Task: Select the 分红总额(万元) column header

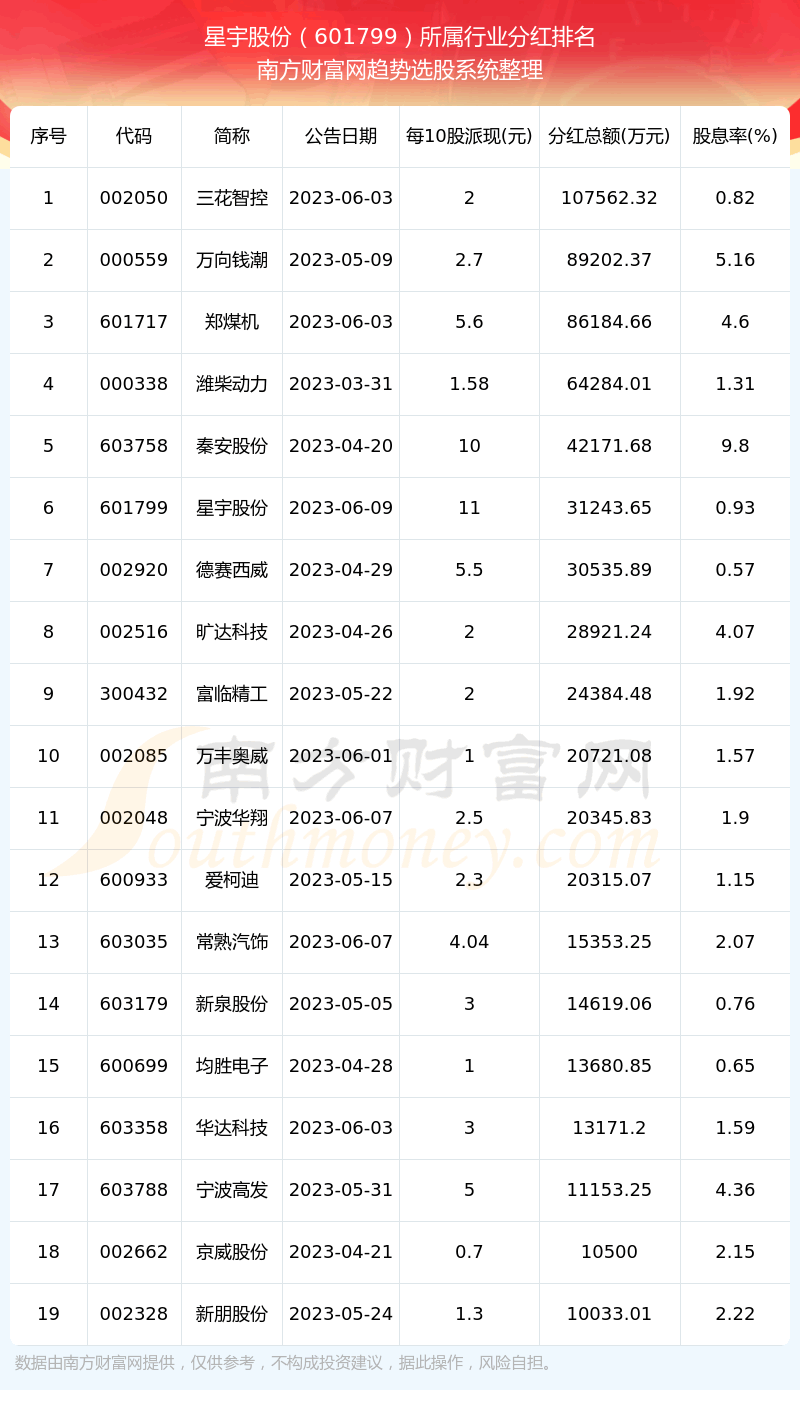Action: [x=609, y=136]
